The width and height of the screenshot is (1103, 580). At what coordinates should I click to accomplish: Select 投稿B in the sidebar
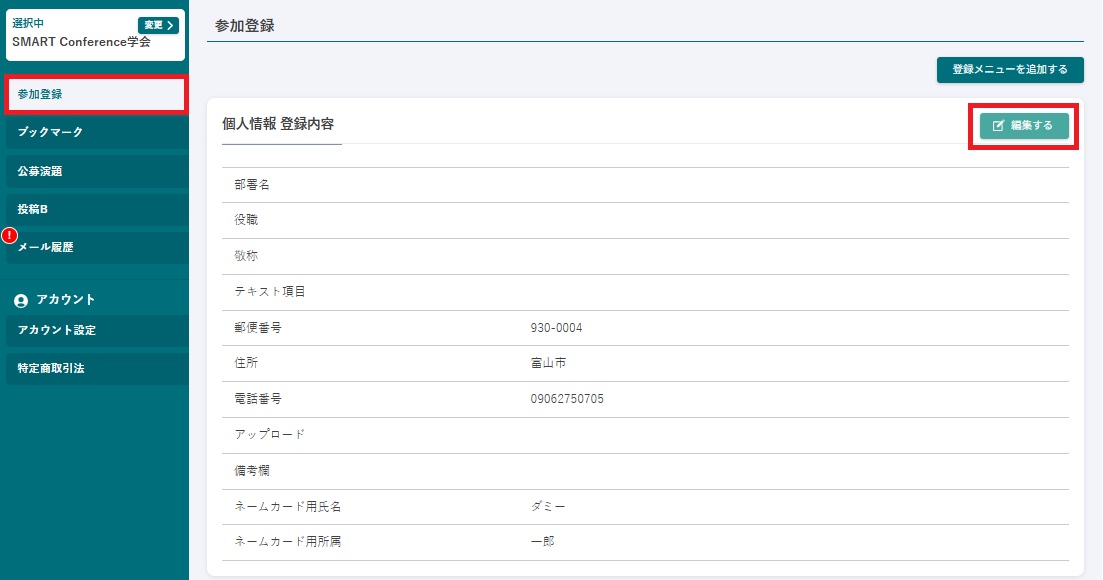(x=95, y=209)
